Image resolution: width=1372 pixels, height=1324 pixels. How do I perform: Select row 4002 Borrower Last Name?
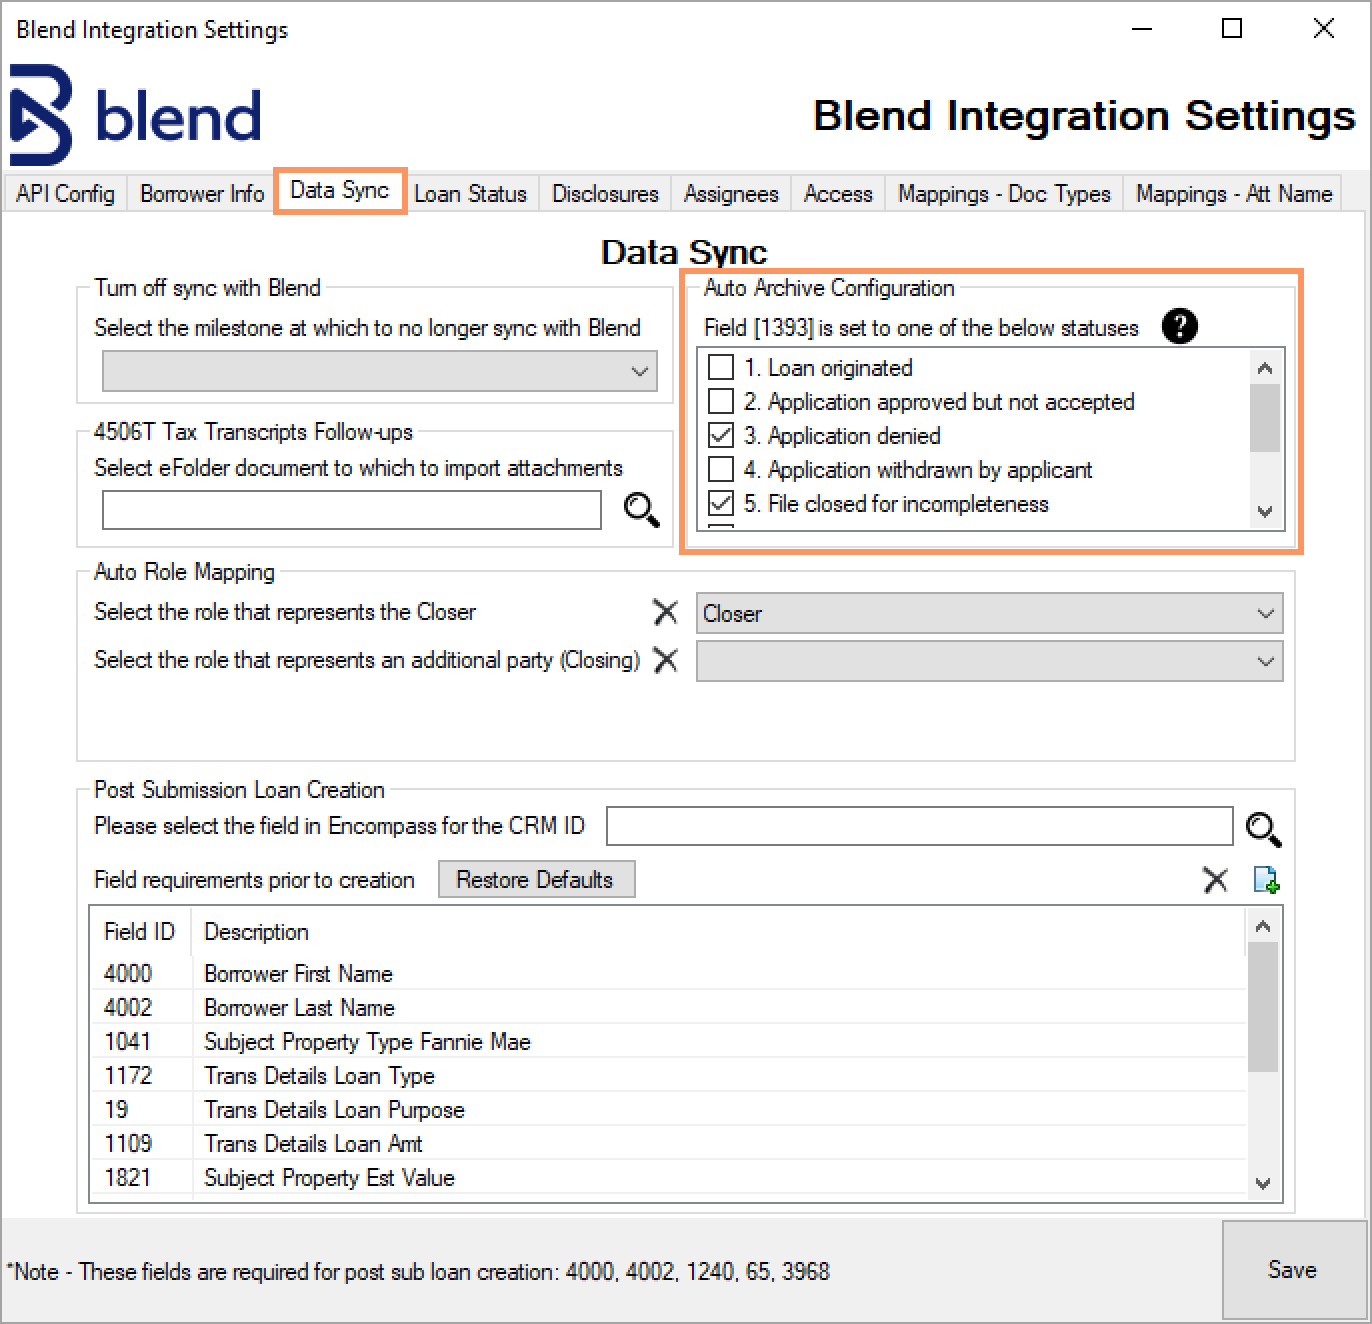click(x=669, y=1007)
